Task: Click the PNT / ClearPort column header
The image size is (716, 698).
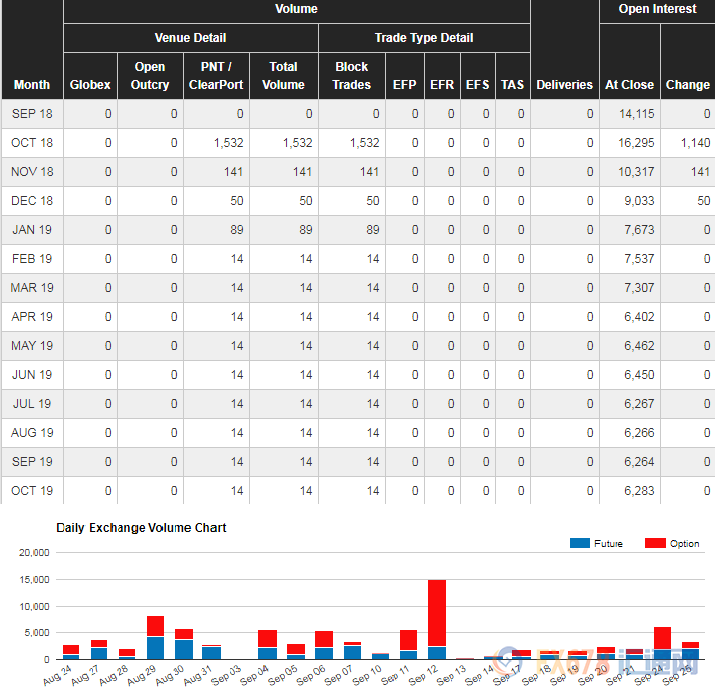Action: click(216, 76)
